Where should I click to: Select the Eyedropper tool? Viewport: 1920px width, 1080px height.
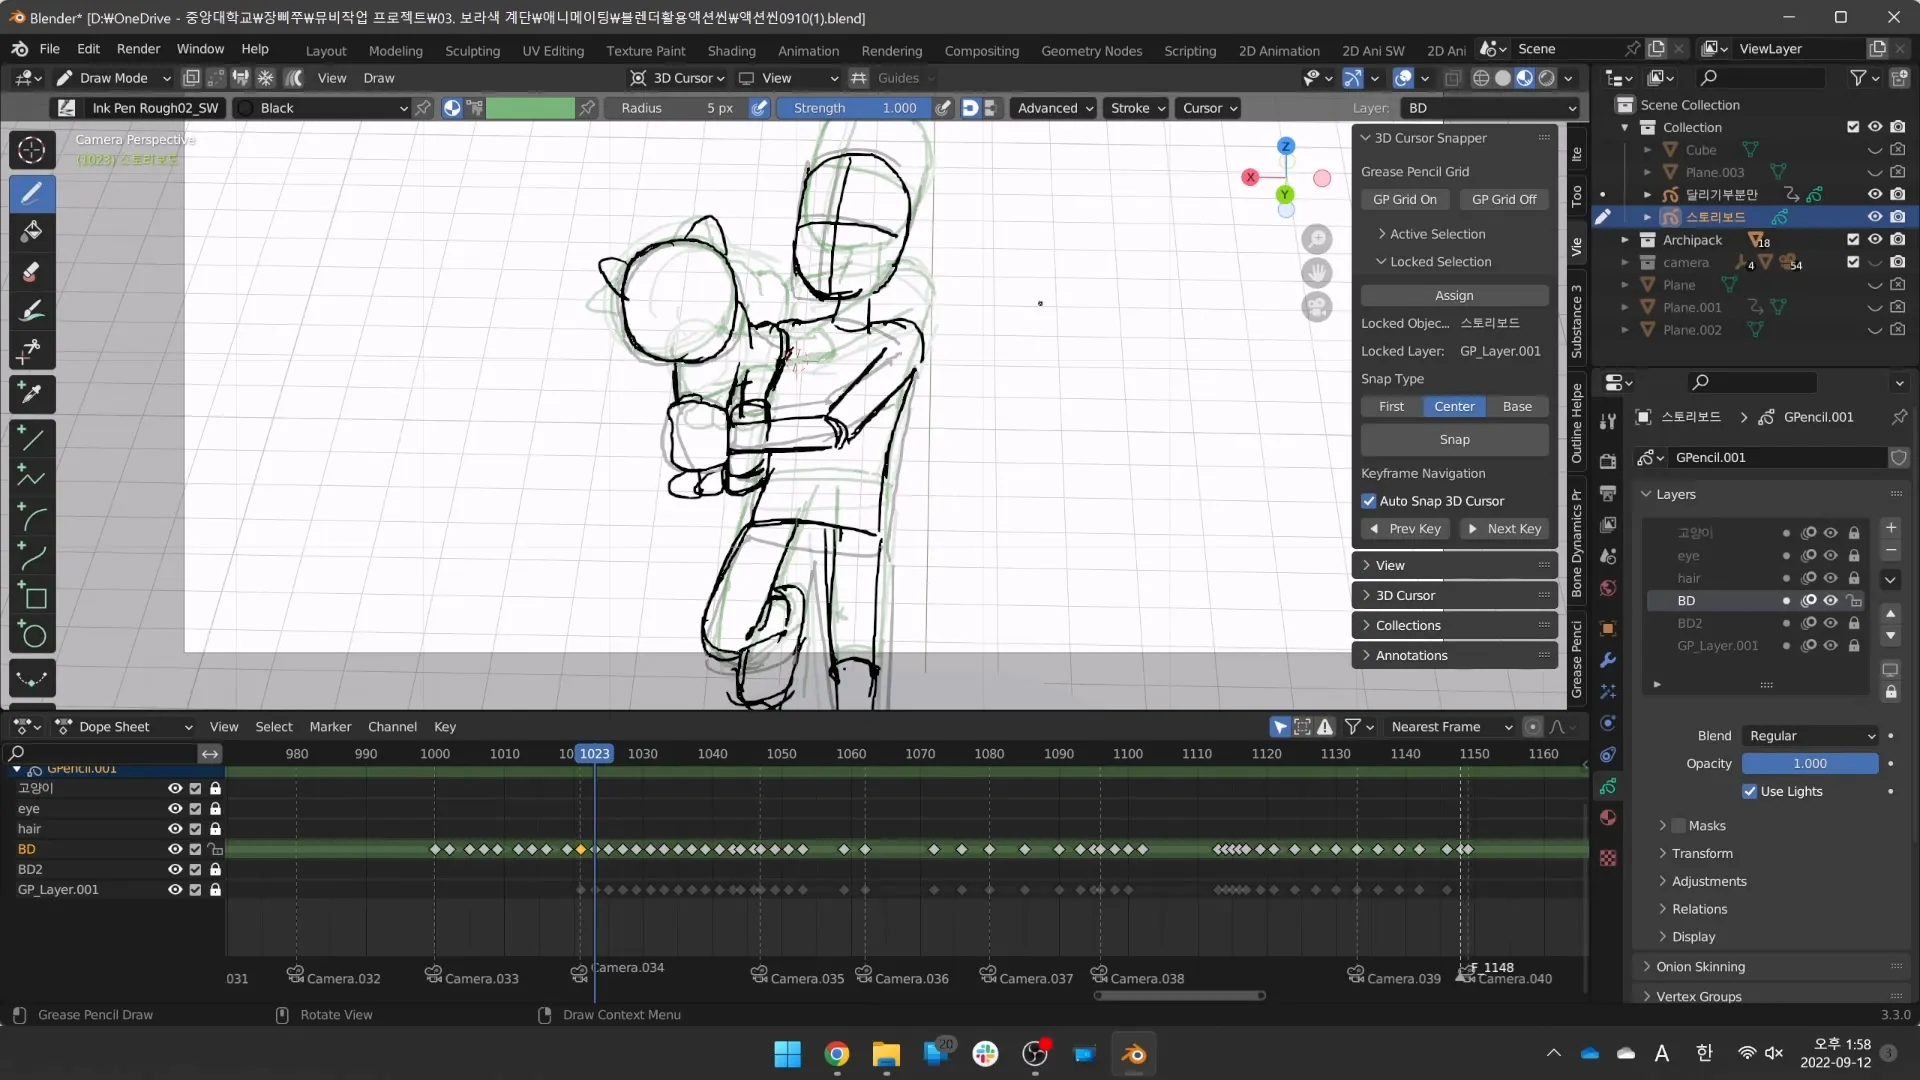[32, 393]
